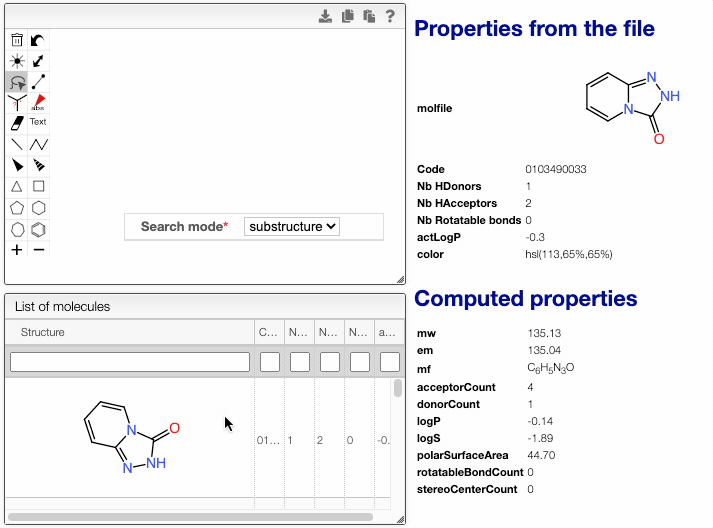Click the paste icon in editor header
Image resolution: width=713 pixels, height=528 pixels.
click(369, 16)
